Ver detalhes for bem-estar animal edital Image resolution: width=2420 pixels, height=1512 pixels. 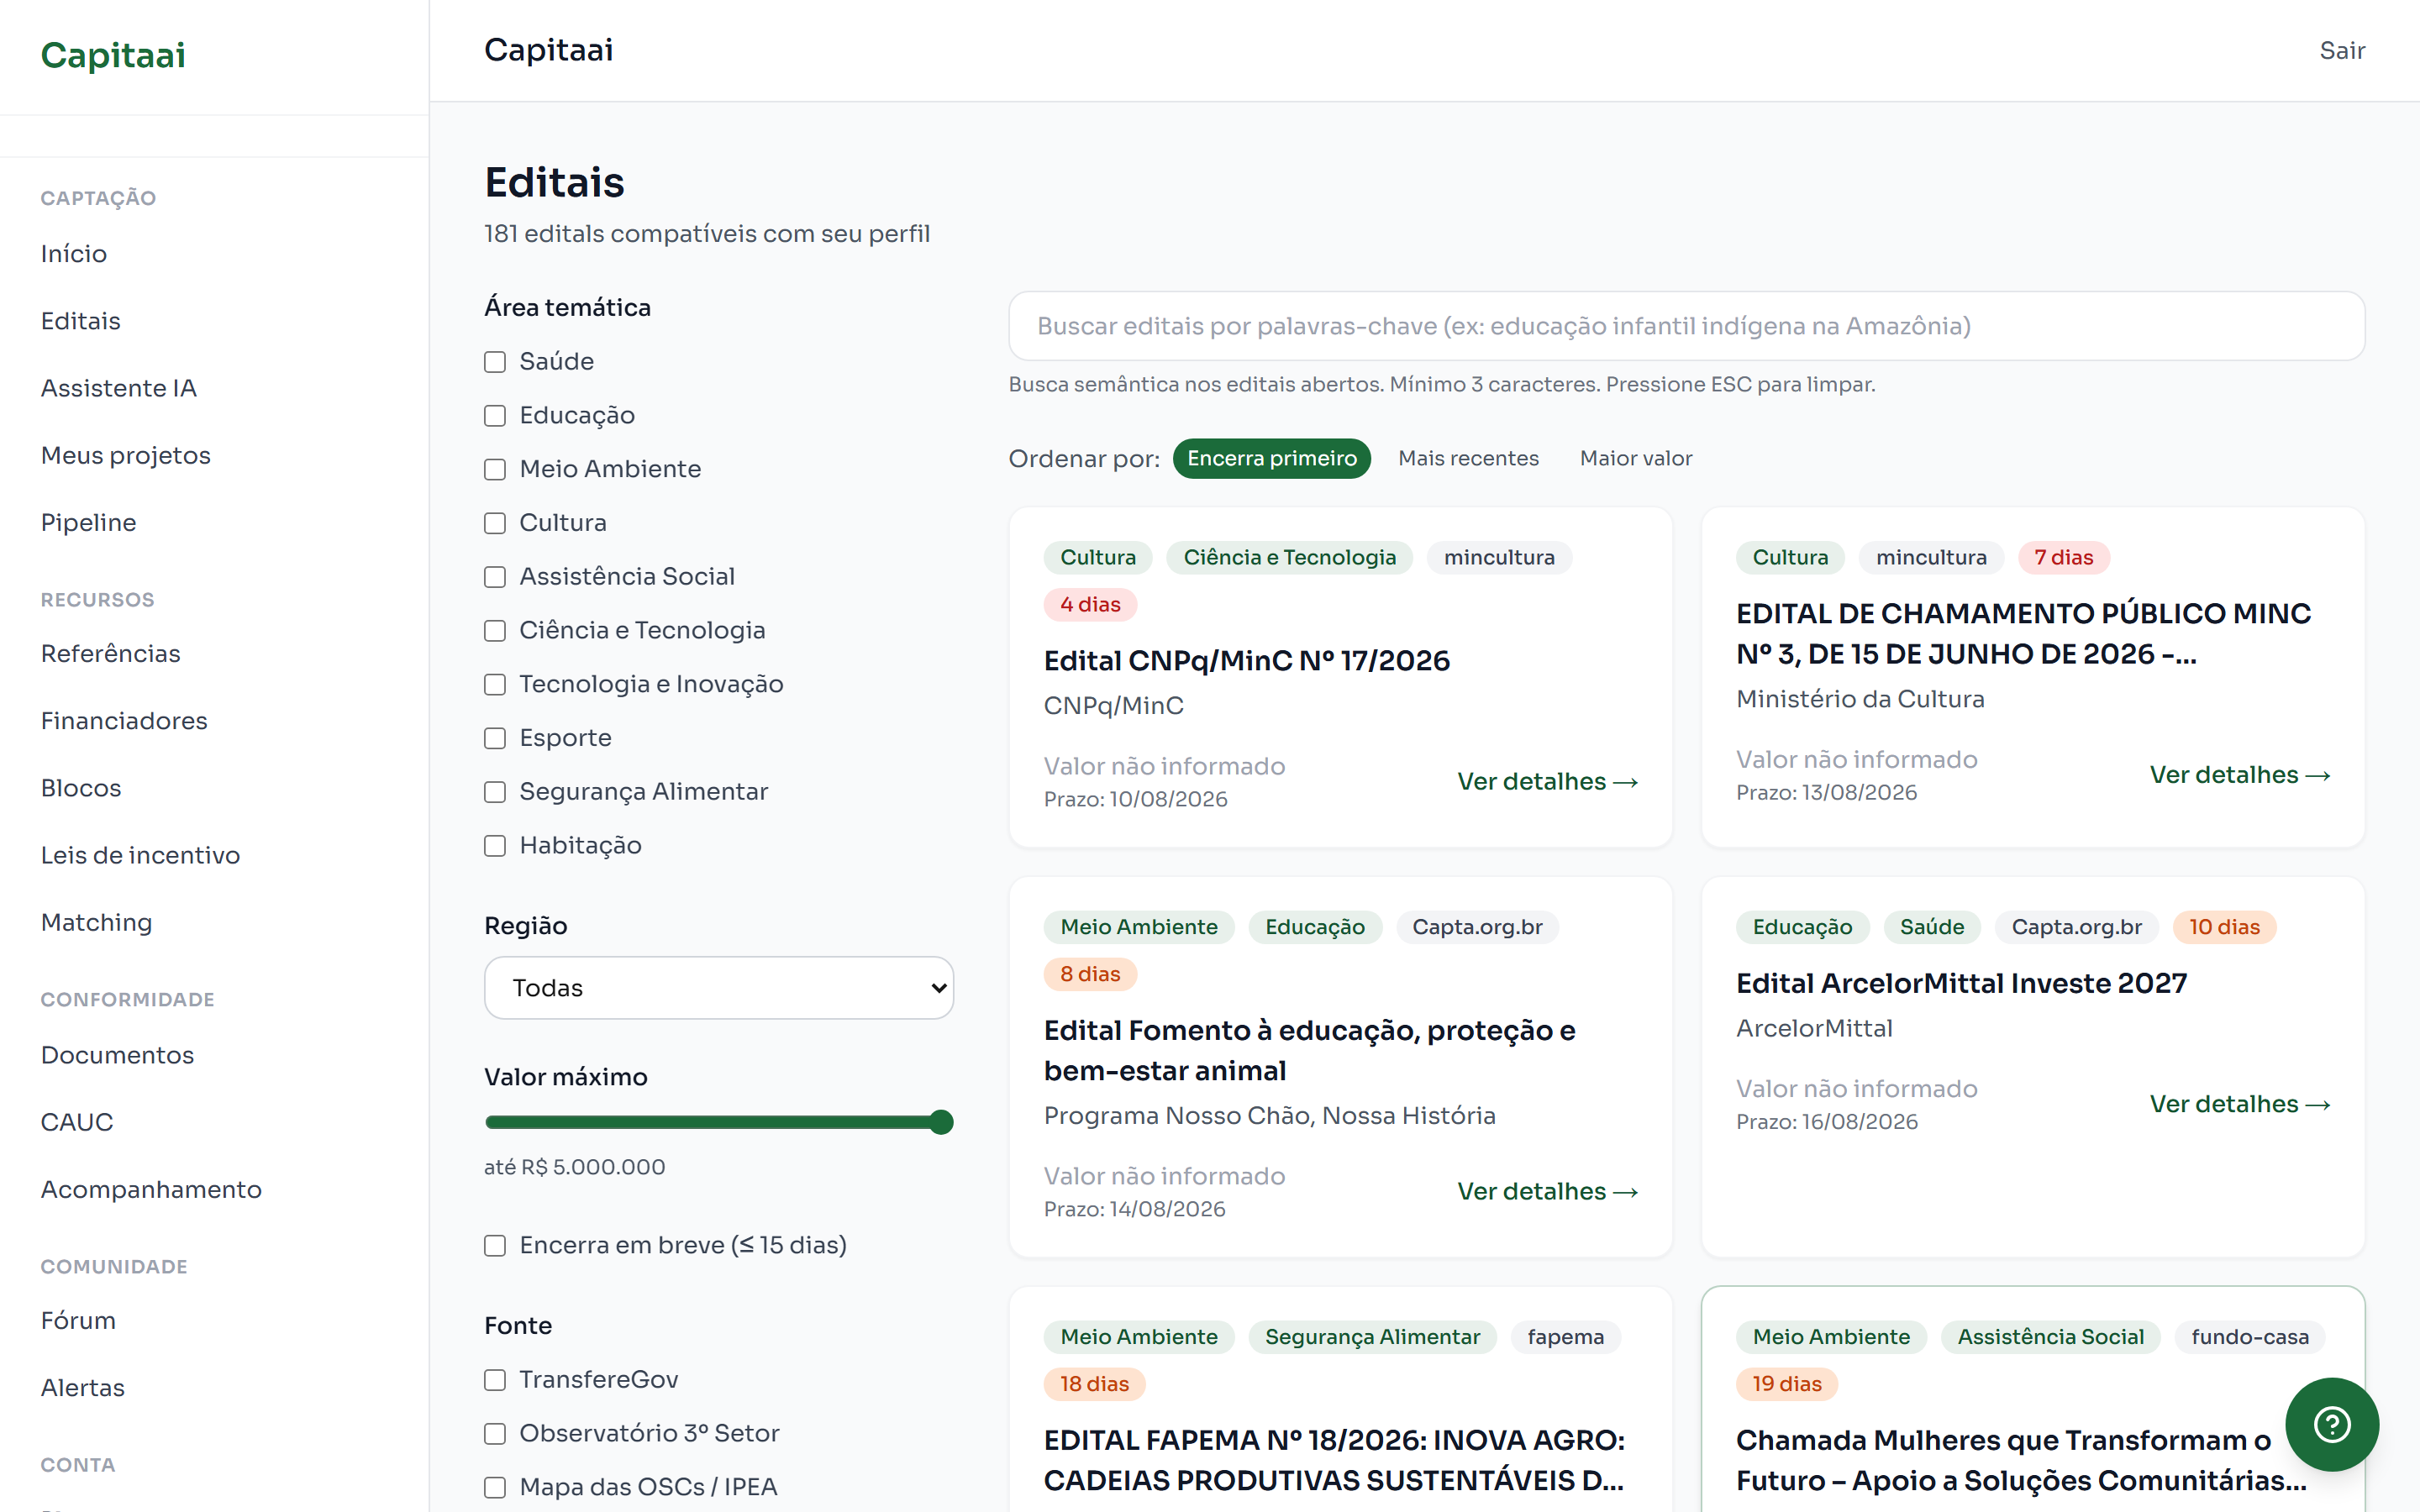1547,1191
